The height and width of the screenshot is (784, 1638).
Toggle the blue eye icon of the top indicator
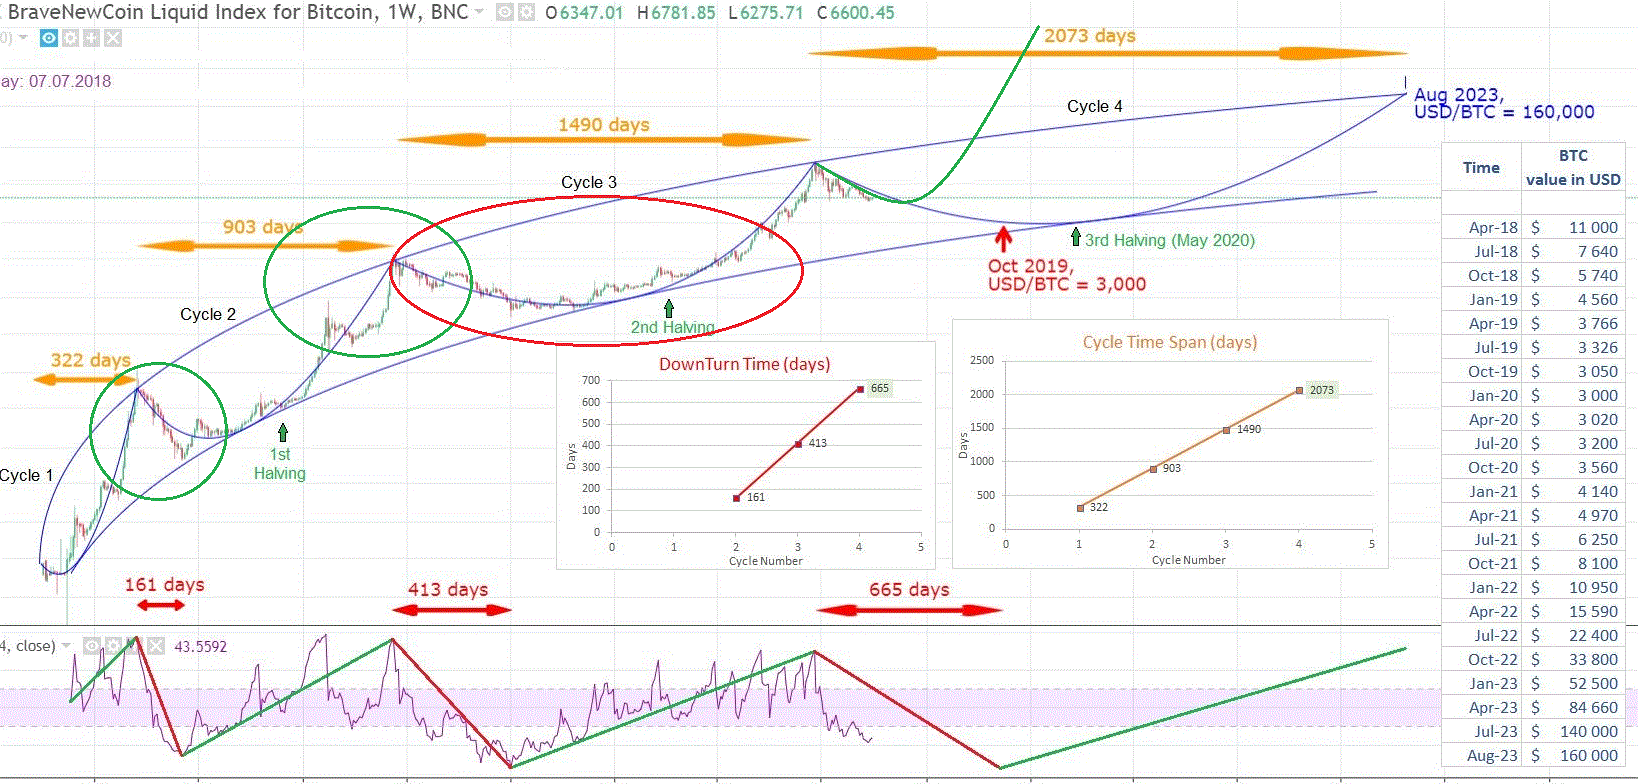[48, 38]
